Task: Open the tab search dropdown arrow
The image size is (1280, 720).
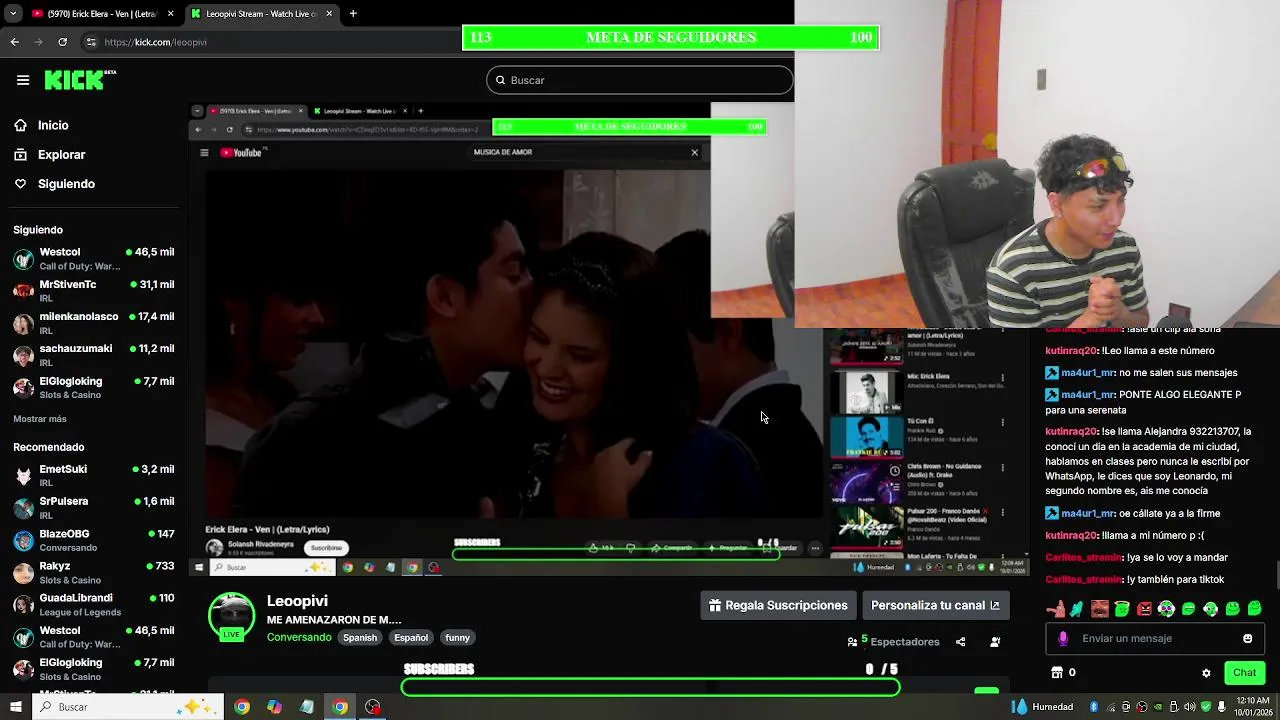Action: coord(13,14)
